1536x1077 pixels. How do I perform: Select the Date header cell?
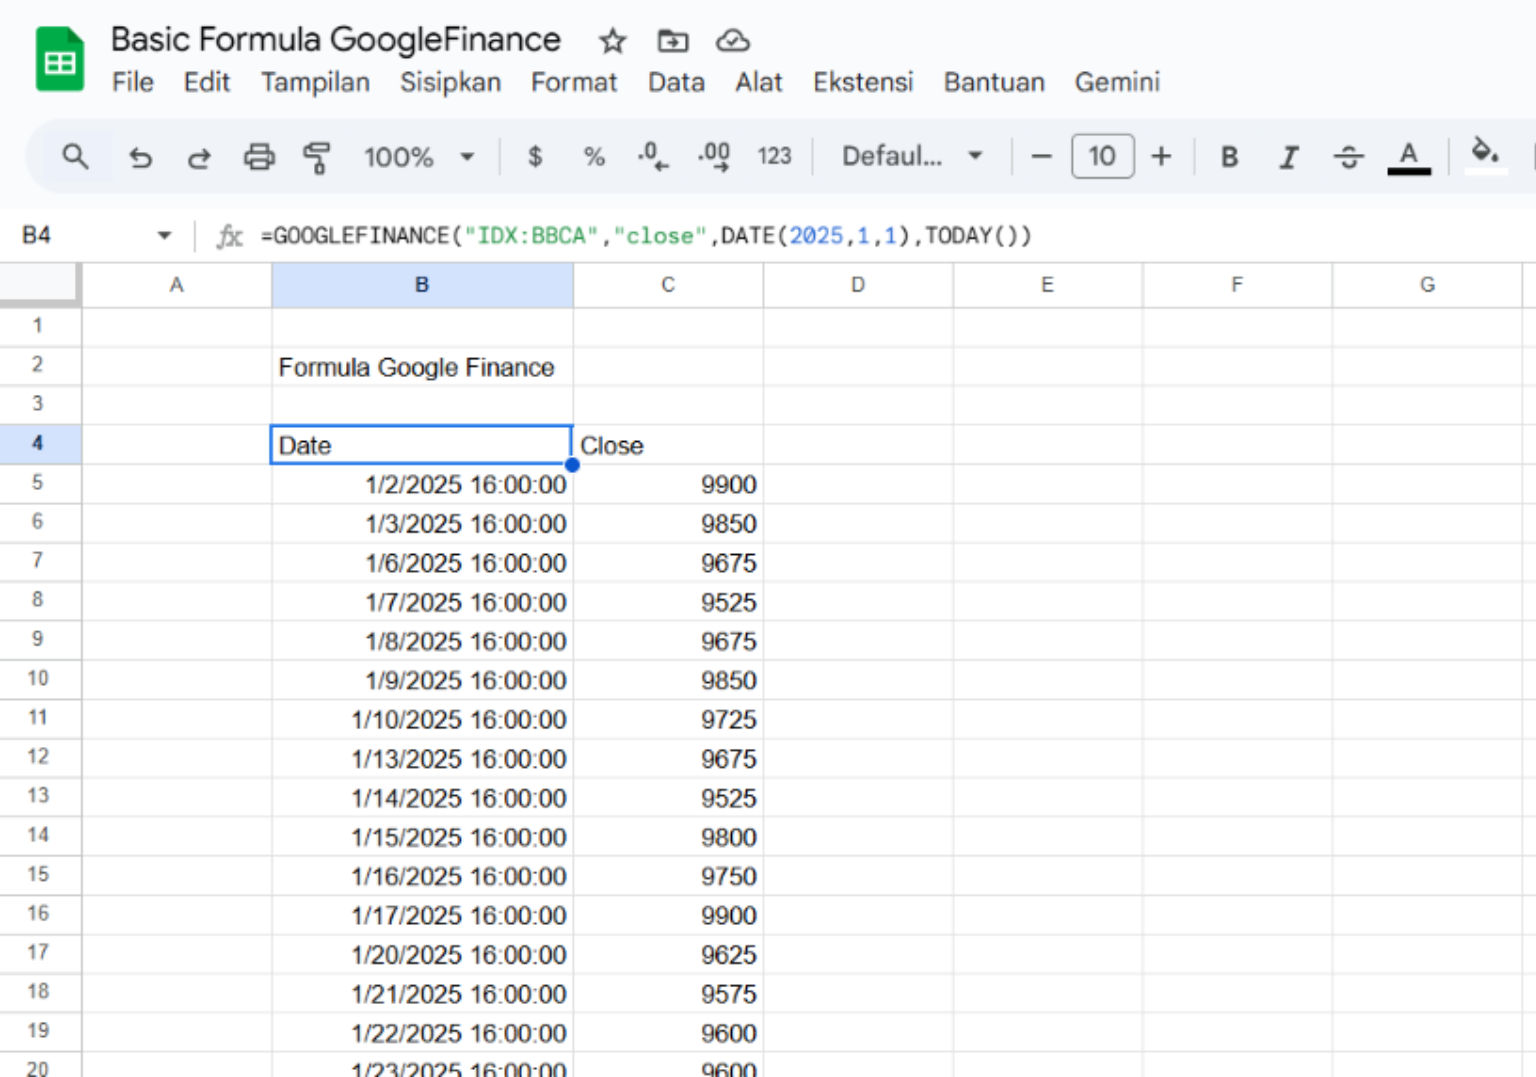coord(422,445)
